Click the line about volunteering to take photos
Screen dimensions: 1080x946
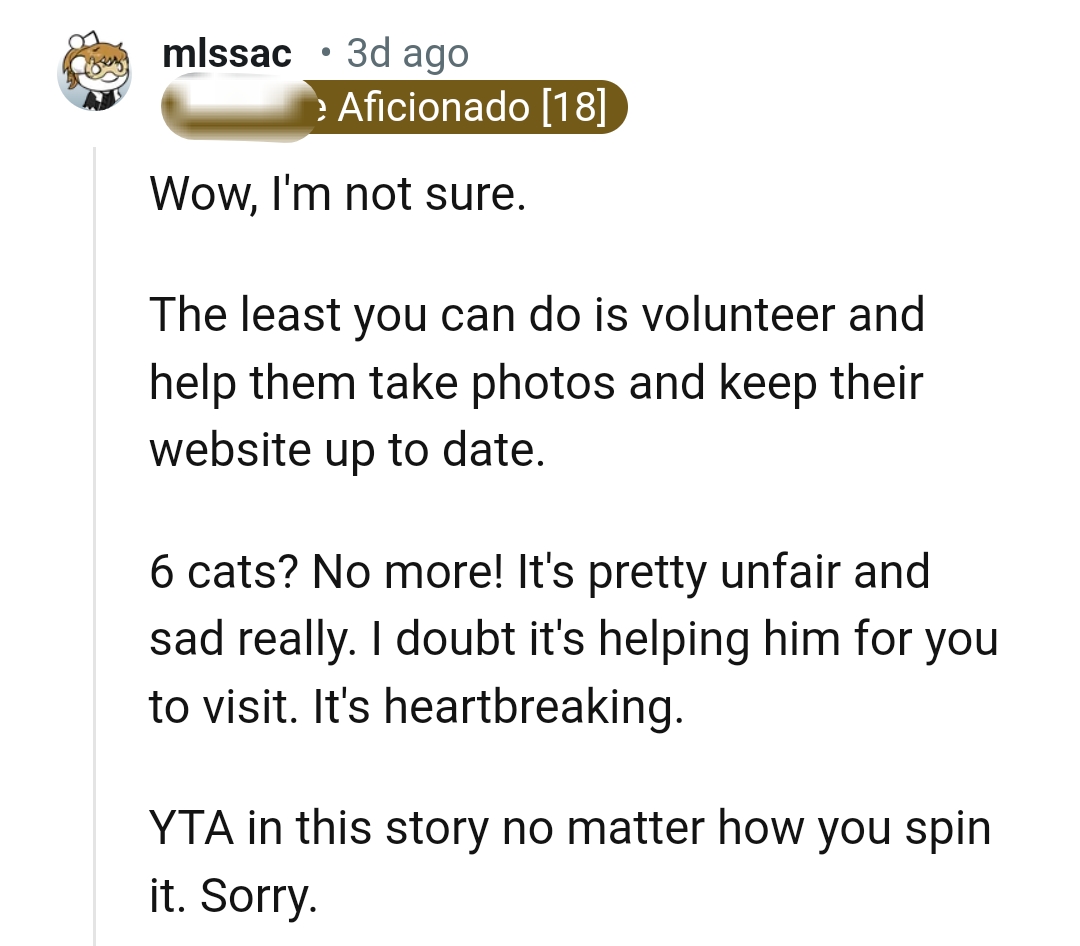click(537, 381)
